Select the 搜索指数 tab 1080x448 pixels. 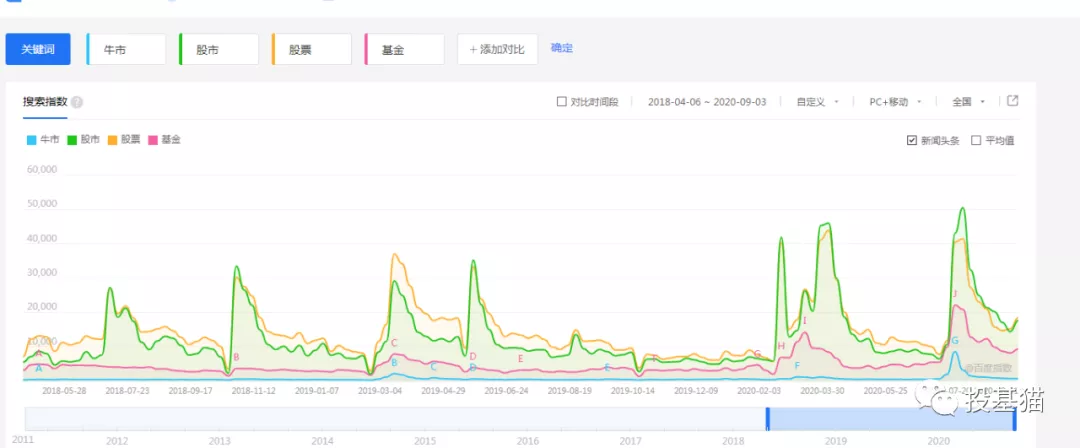(45, 102)
